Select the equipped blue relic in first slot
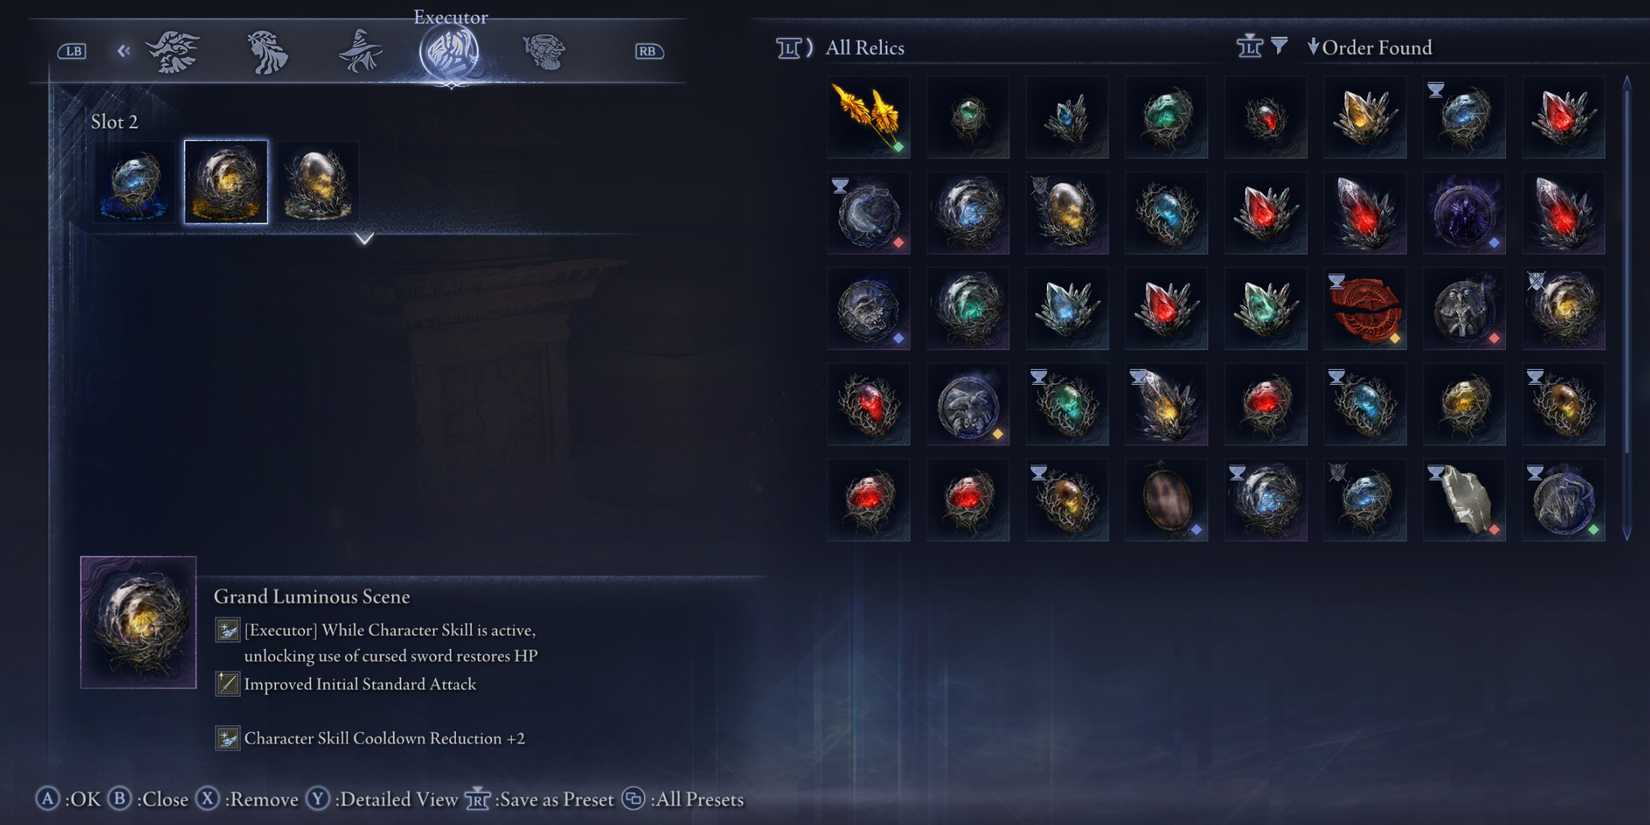This screenshot has height=825, width=1650. pos(134,182)
